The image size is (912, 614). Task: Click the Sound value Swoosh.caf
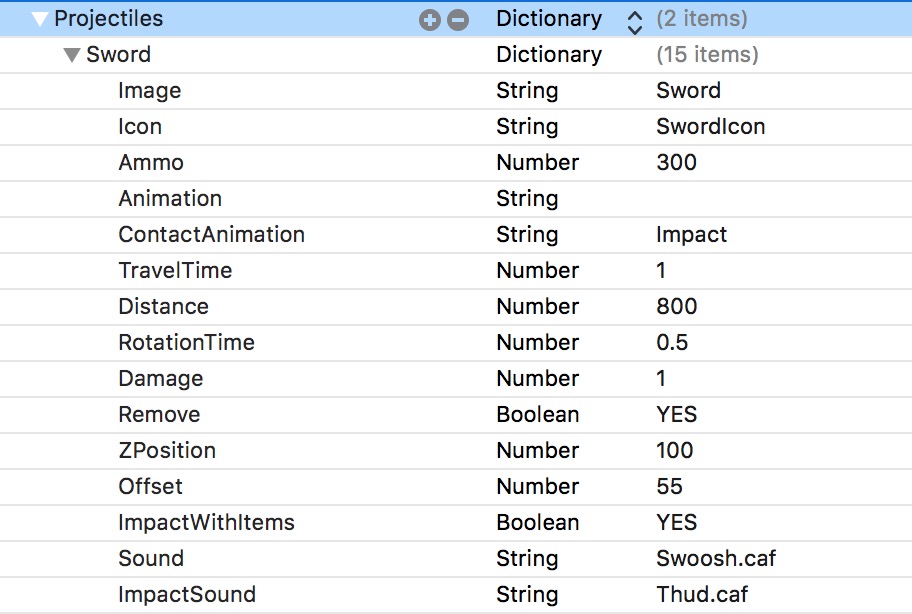716,558
